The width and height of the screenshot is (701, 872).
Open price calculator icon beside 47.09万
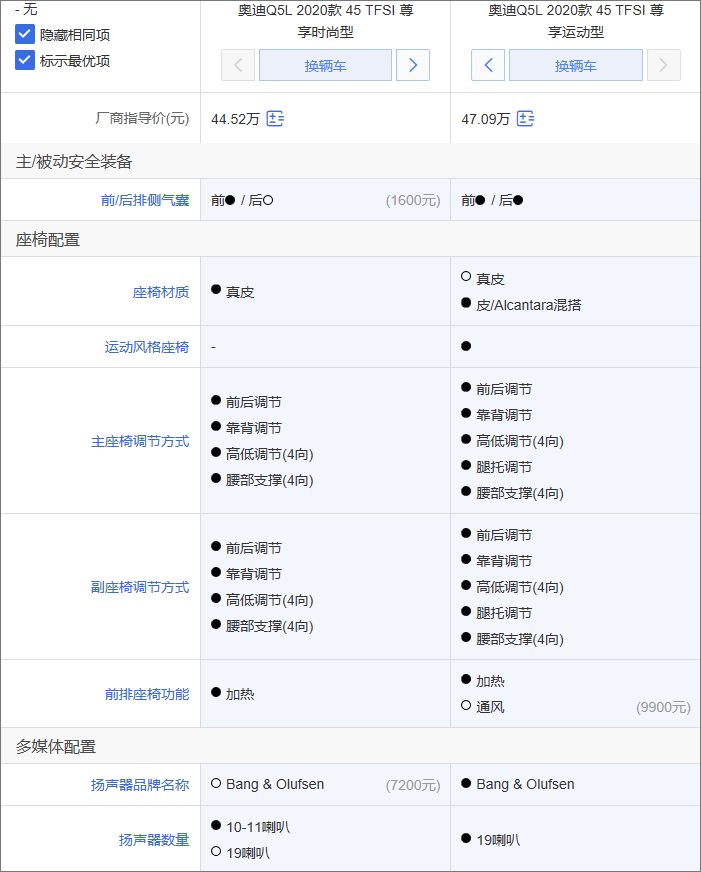[525, 118]
